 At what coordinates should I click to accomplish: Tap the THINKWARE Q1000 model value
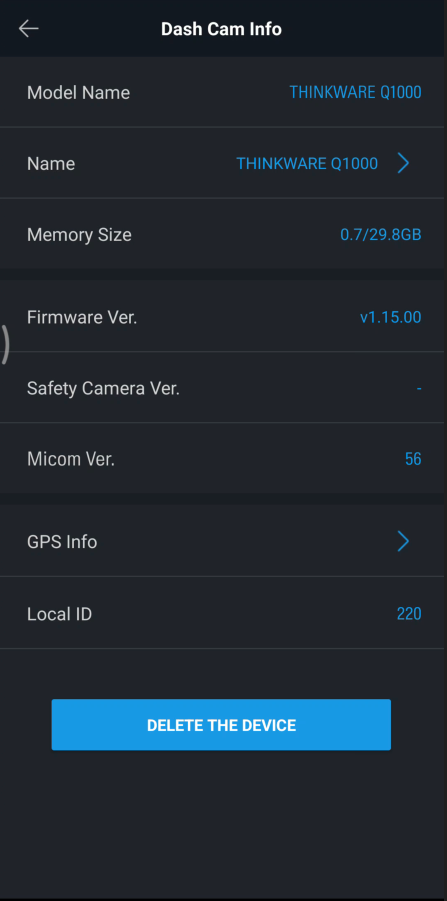click(355, 92)
